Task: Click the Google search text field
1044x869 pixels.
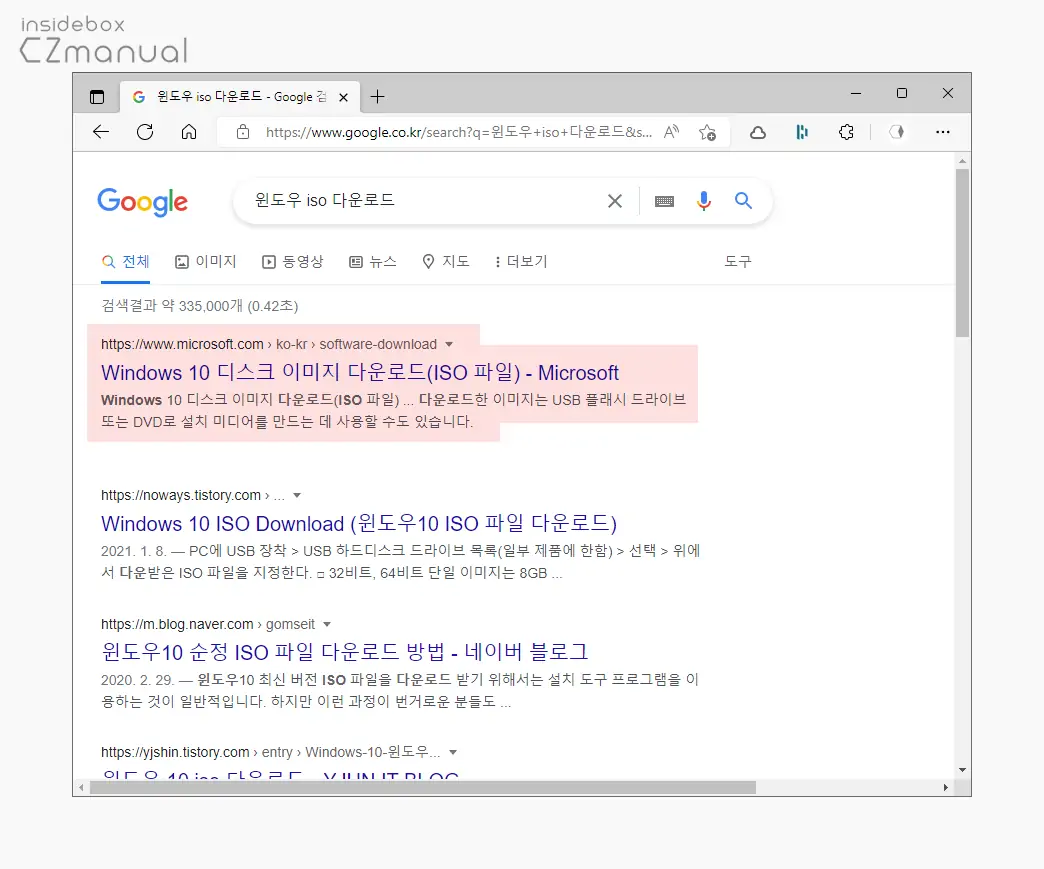Action: coord(426,200)
